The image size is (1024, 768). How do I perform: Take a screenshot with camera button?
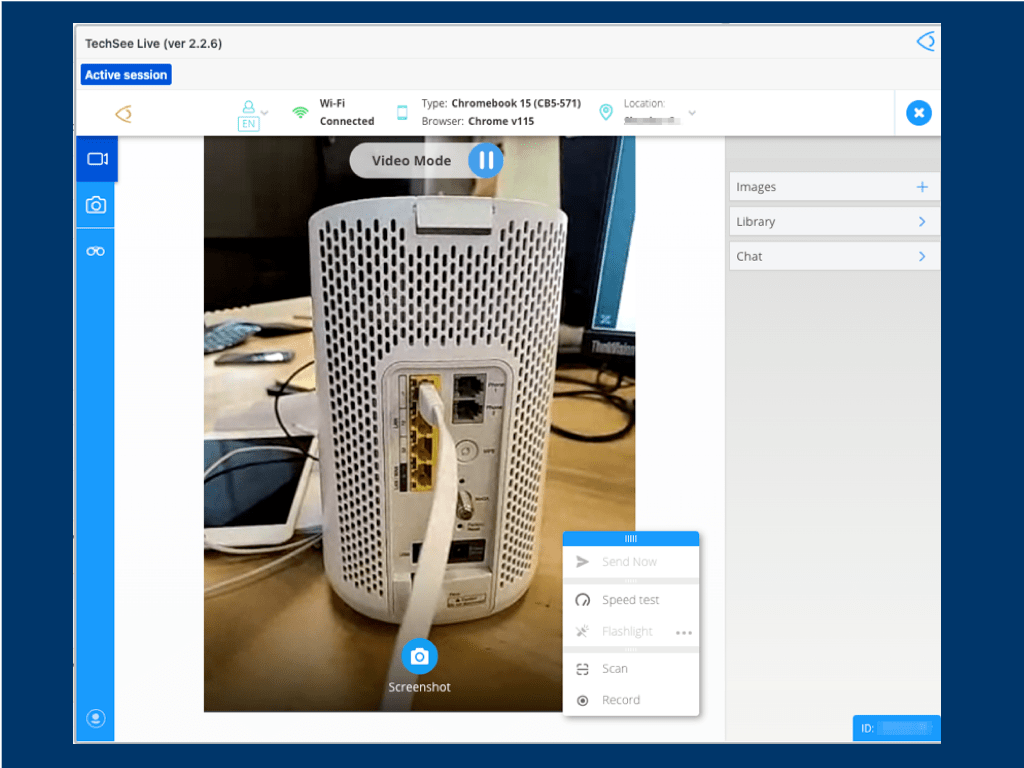coord(420,657)
